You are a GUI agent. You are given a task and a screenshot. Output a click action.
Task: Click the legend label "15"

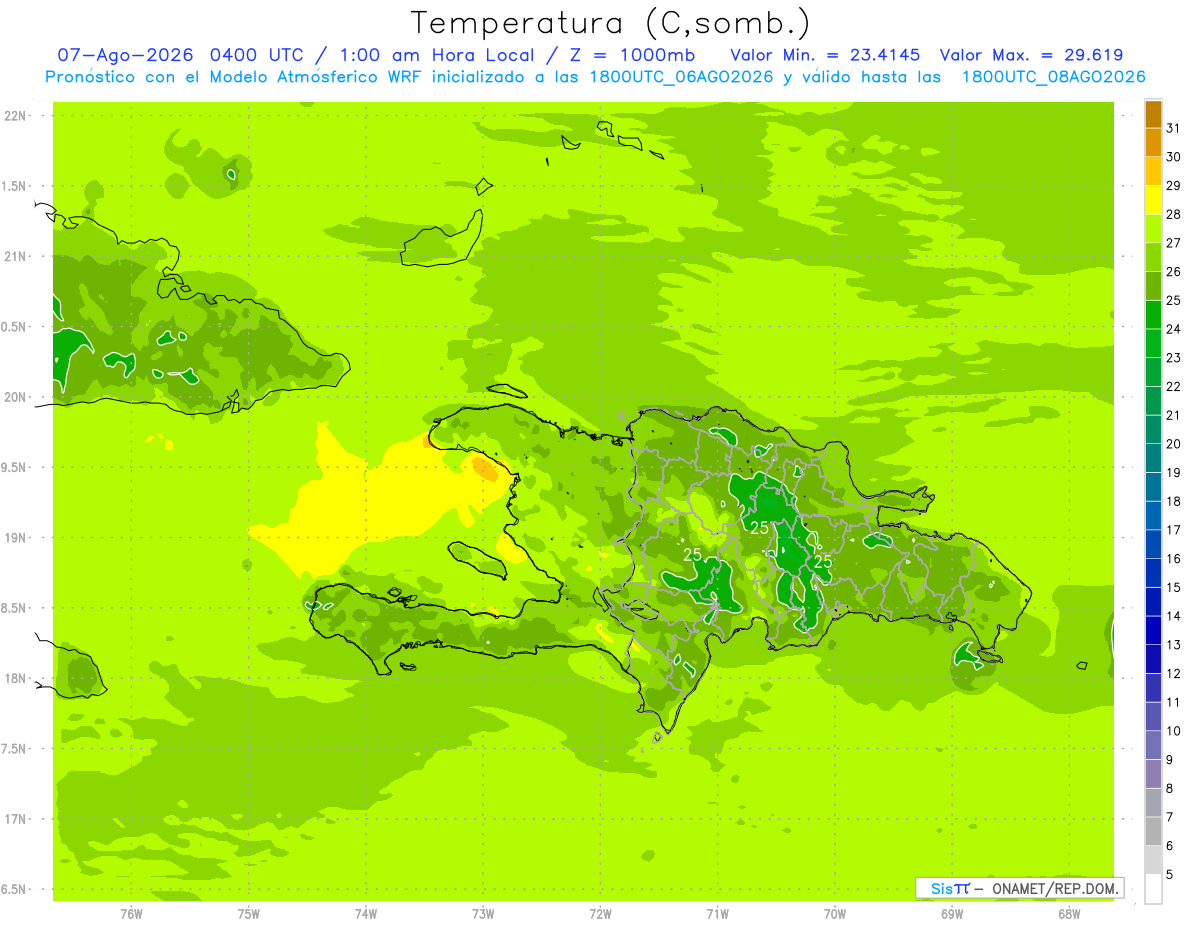[x=1174, y=587]
